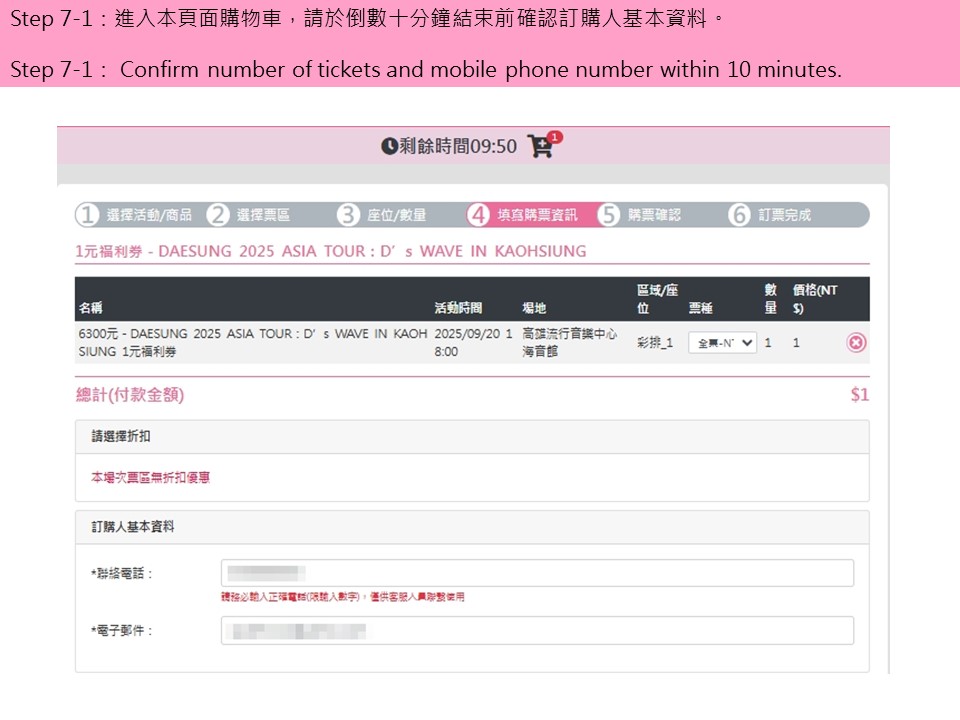Click the 電子郵件 email input field
This screenshot has height=720, width=960.
click(x=537, y=631)
